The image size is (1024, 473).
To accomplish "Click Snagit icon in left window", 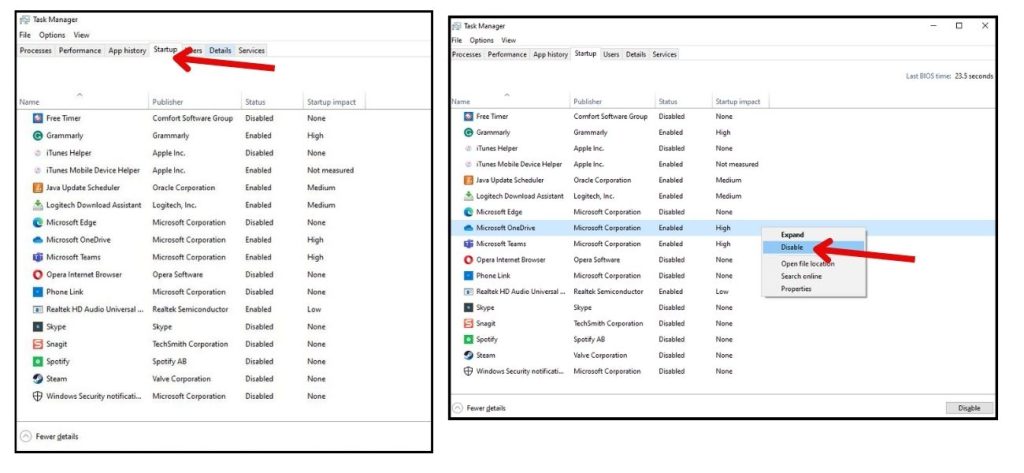I will pos(38,344).
